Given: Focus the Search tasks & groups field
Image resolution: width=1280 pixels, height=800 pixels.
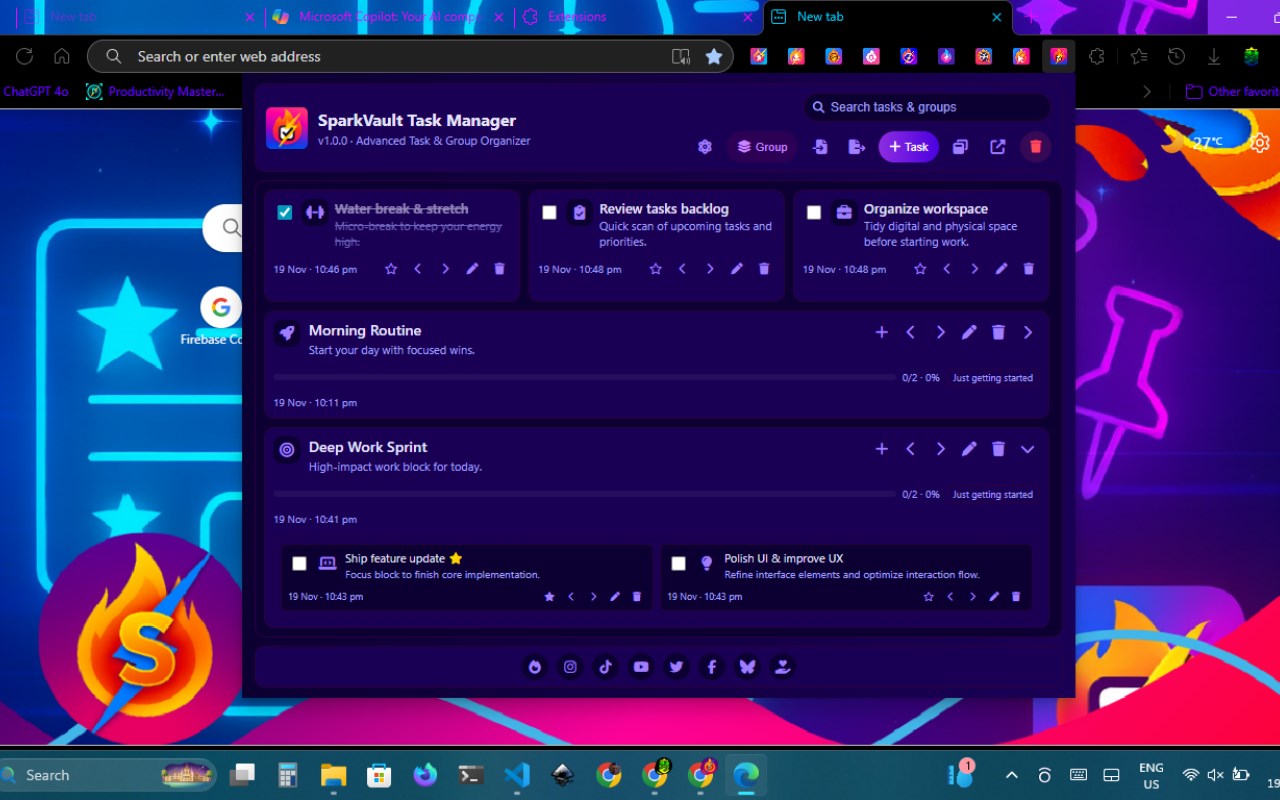Looking at the screenshot, I should [x=927, y=107].
